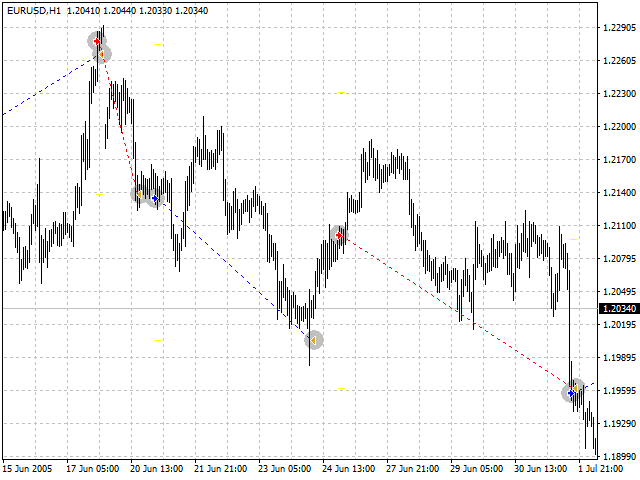Select the blue buy arrow near 1.21400 on 20 Jun

155,198
